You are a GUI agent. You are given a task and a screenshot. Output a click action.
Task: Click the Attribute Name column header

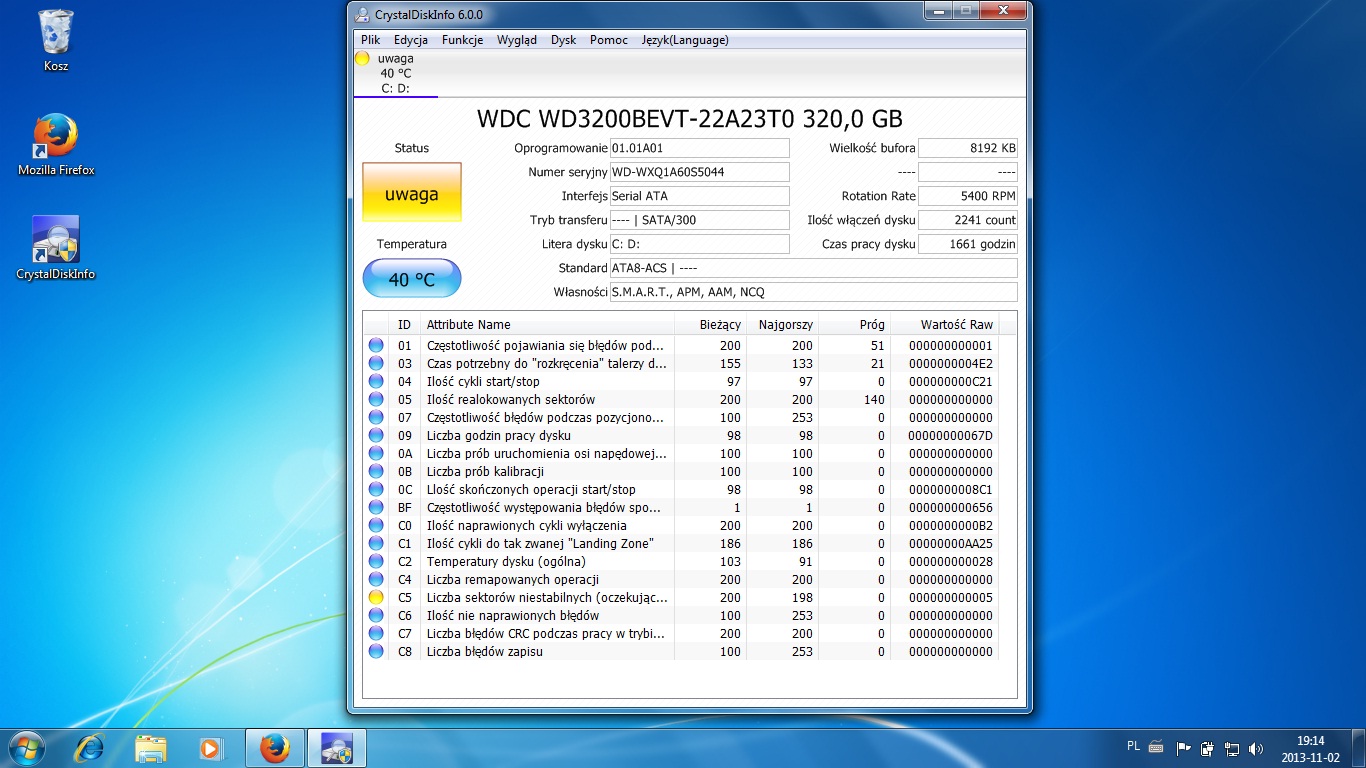[x=547, y=324]
